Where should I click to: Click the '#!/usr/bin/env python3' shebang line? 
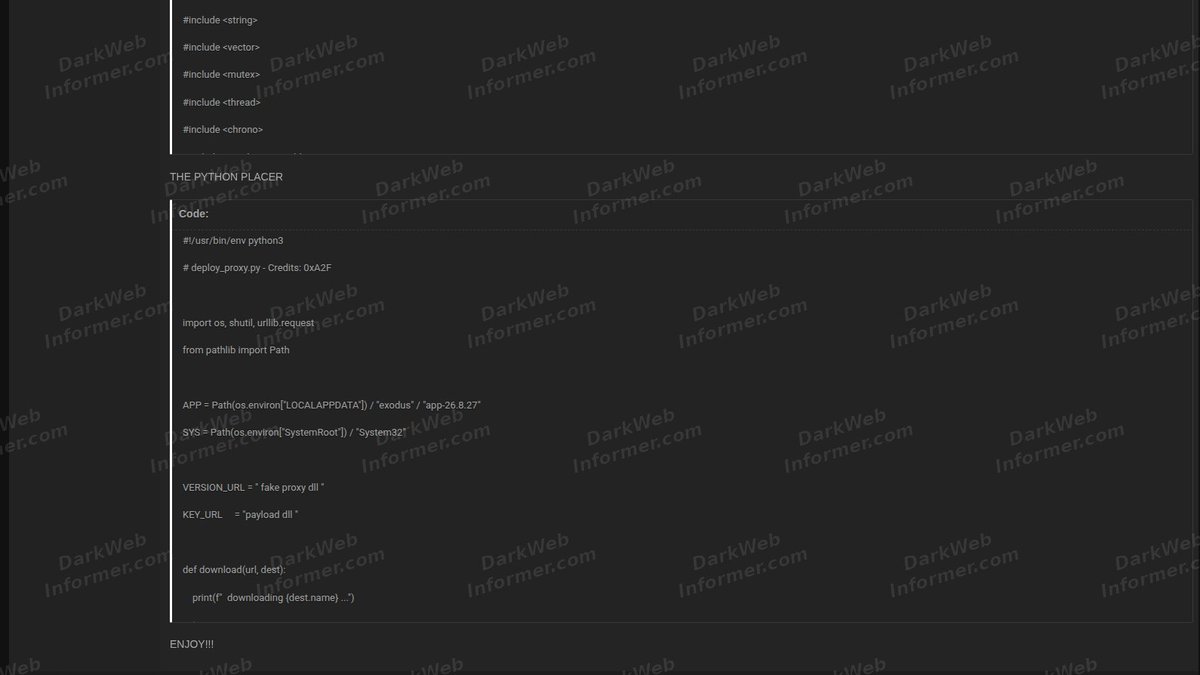(x=233, y=241)
